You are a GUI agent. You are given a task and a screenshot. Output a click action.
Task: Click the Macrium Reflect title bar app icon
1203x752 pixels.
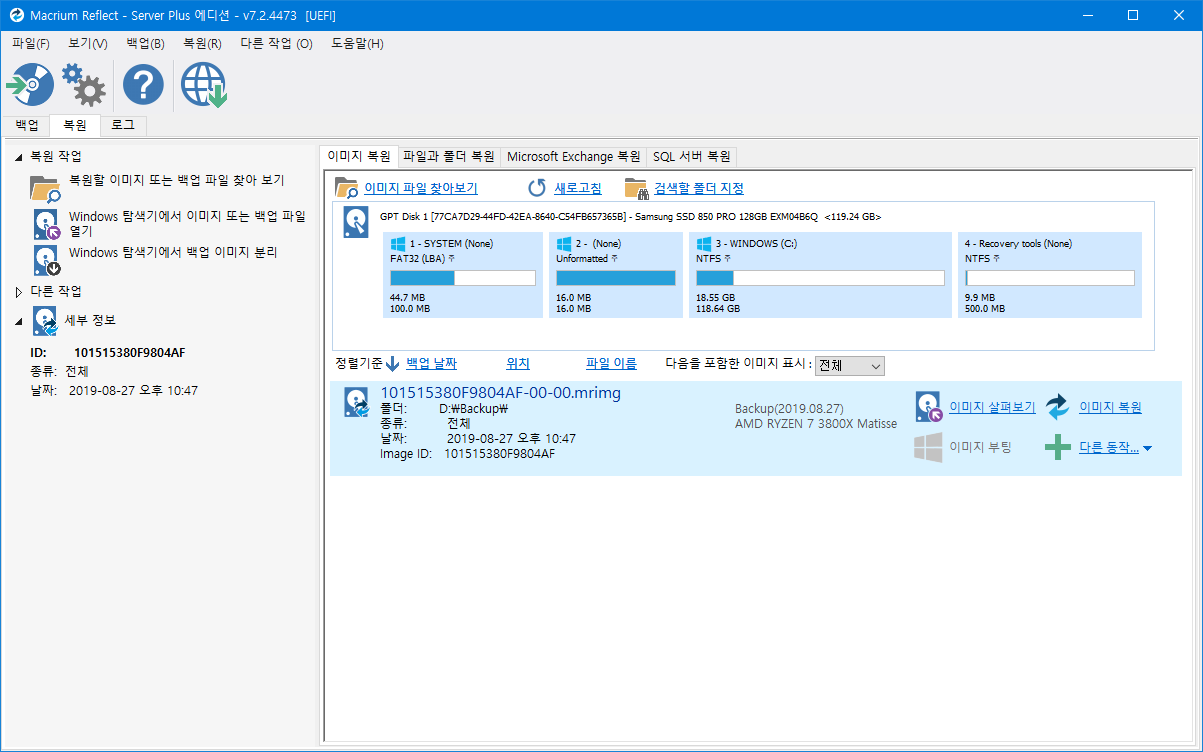click(16, 15)
